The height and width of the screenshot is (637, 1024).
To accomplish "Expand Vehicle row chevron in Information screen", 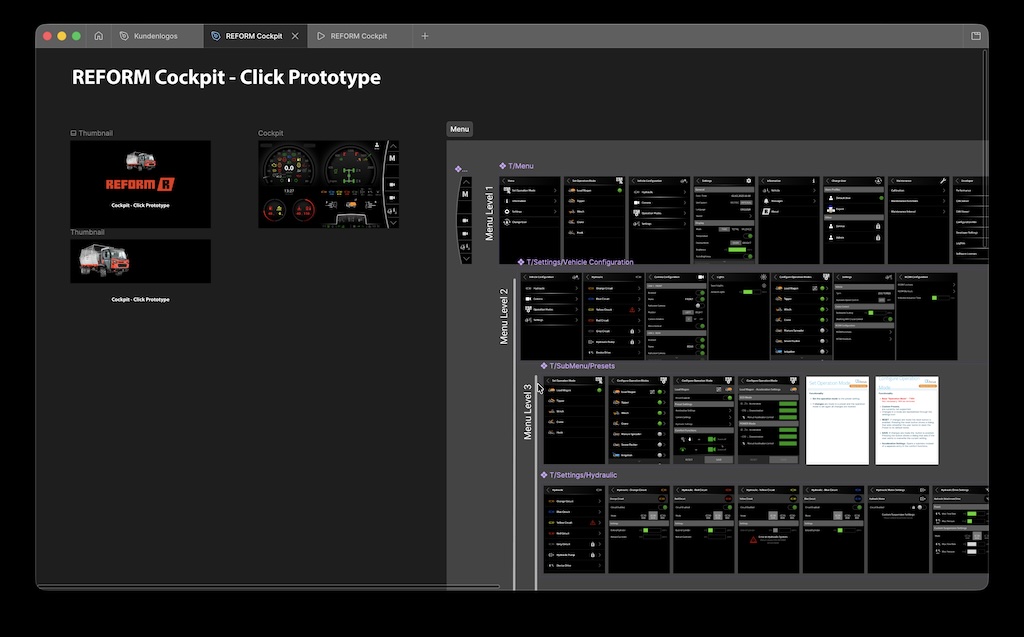I will pos(814,190).
